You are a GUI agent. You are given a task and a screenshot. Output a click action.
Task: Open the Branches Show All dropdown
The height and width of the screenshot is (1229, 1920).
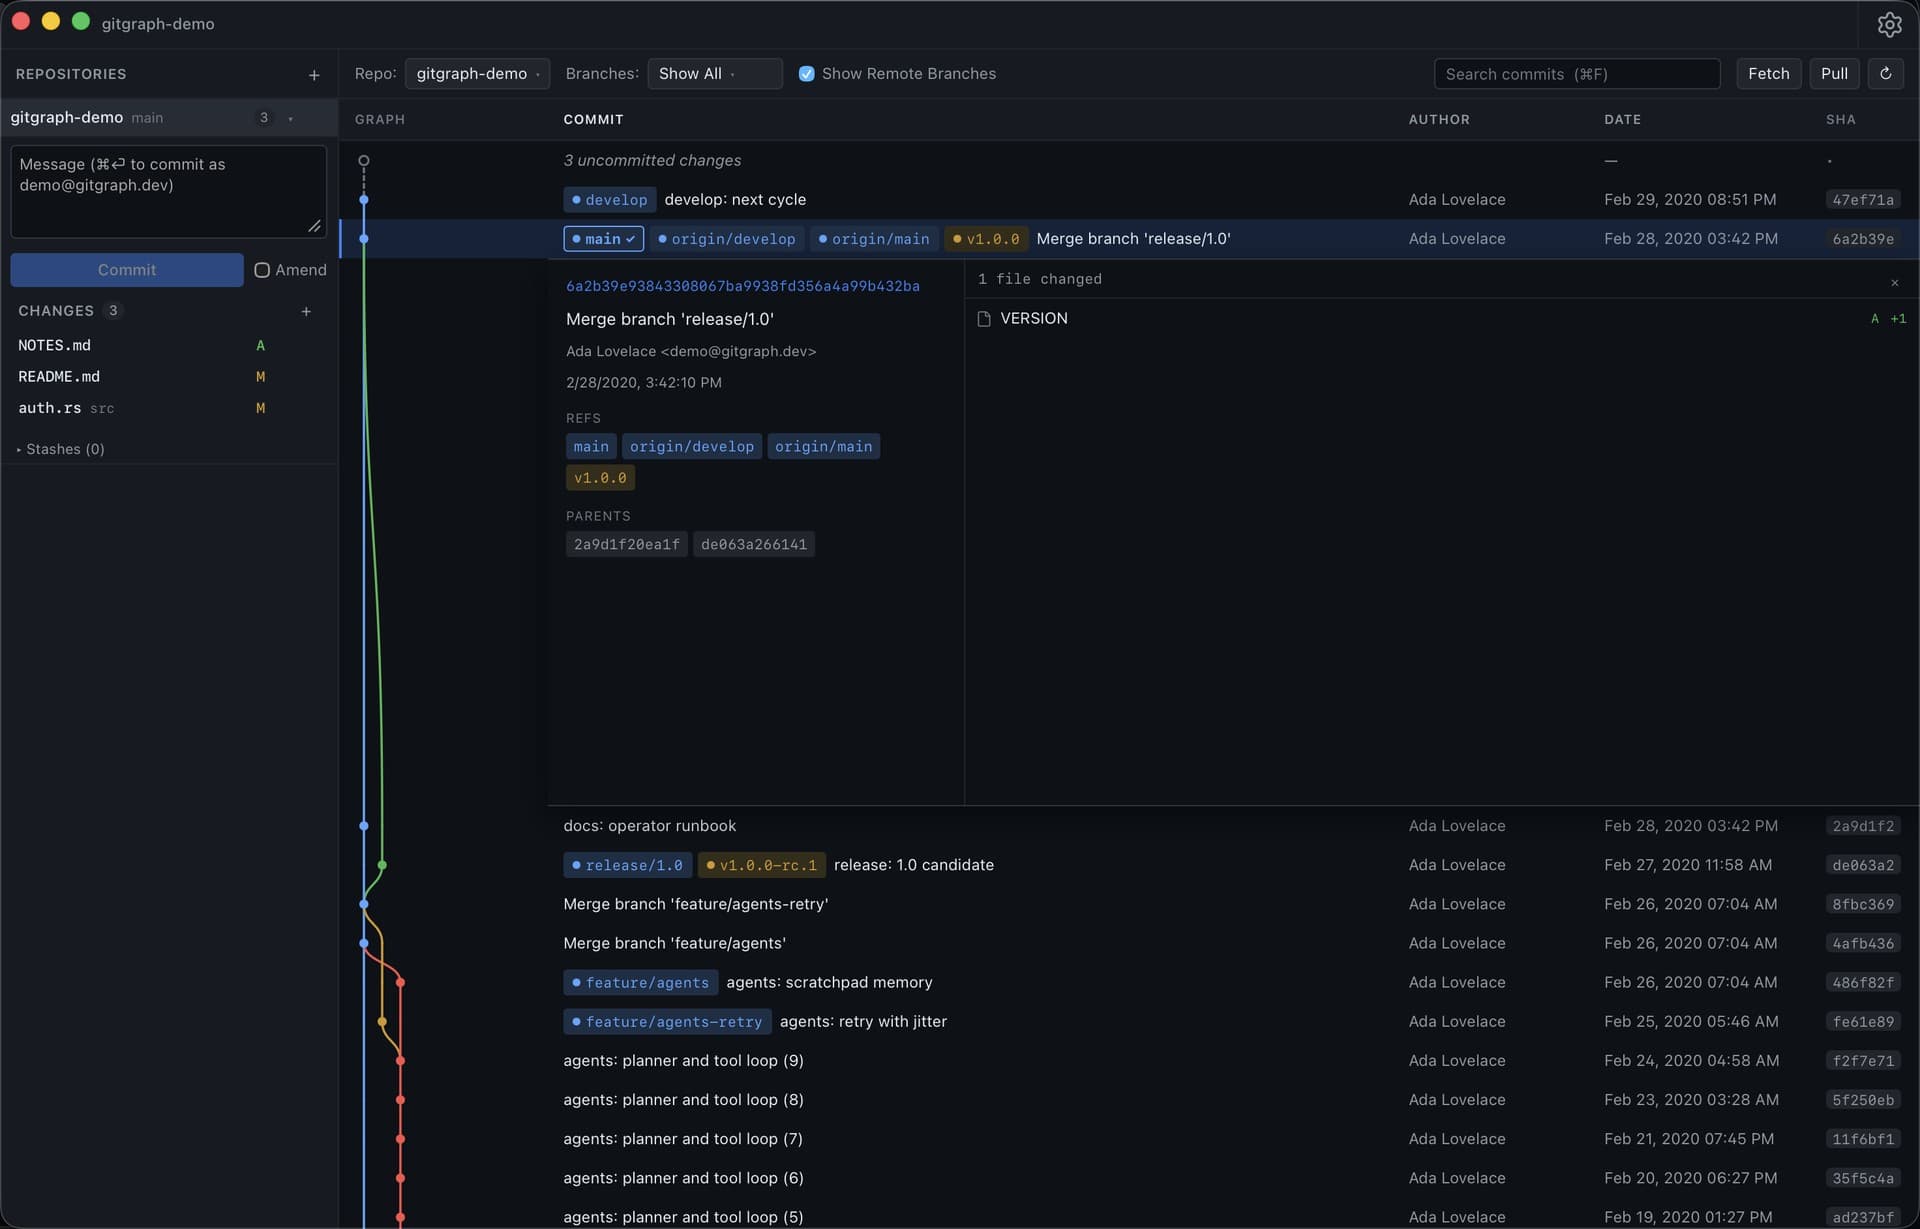point(715,74)
